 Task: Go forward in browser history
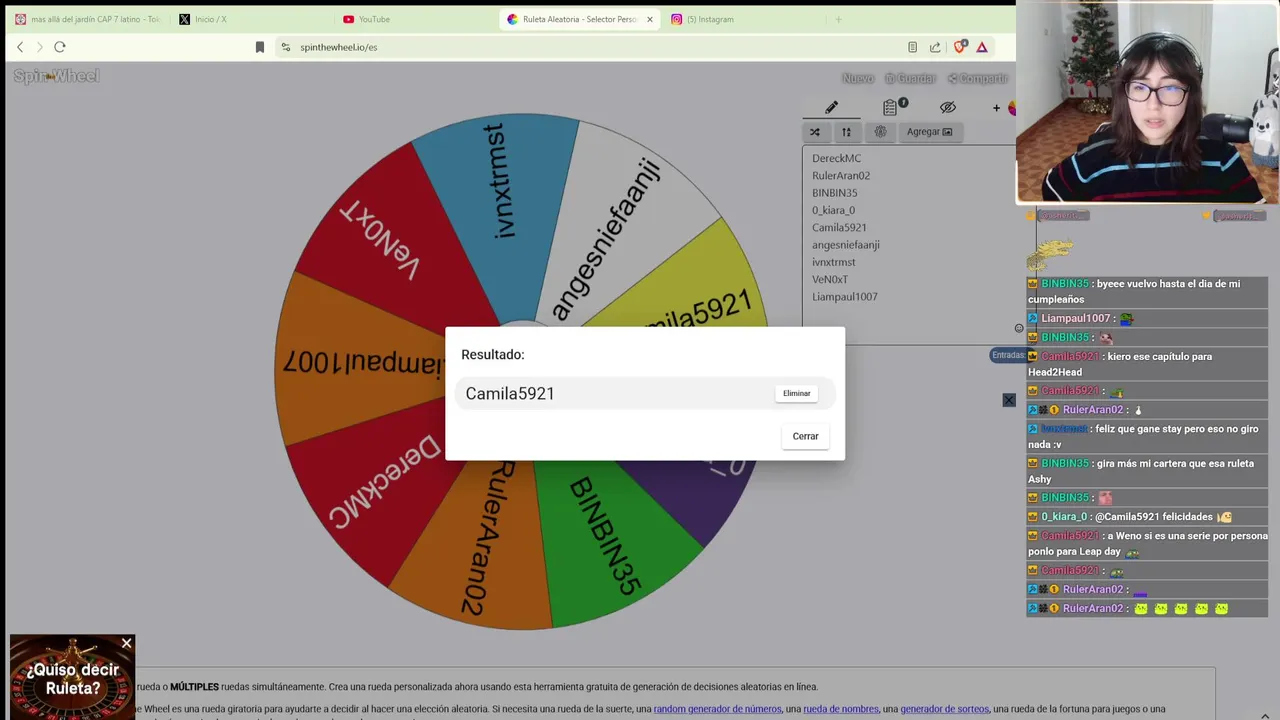40,47
